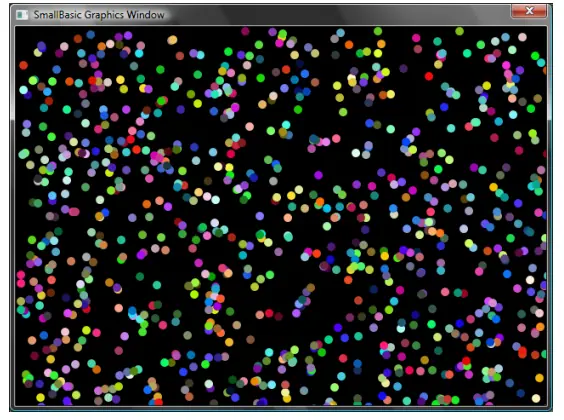
Task: Select the white dot beside the gray dot
Action: [x=356, y=153]
